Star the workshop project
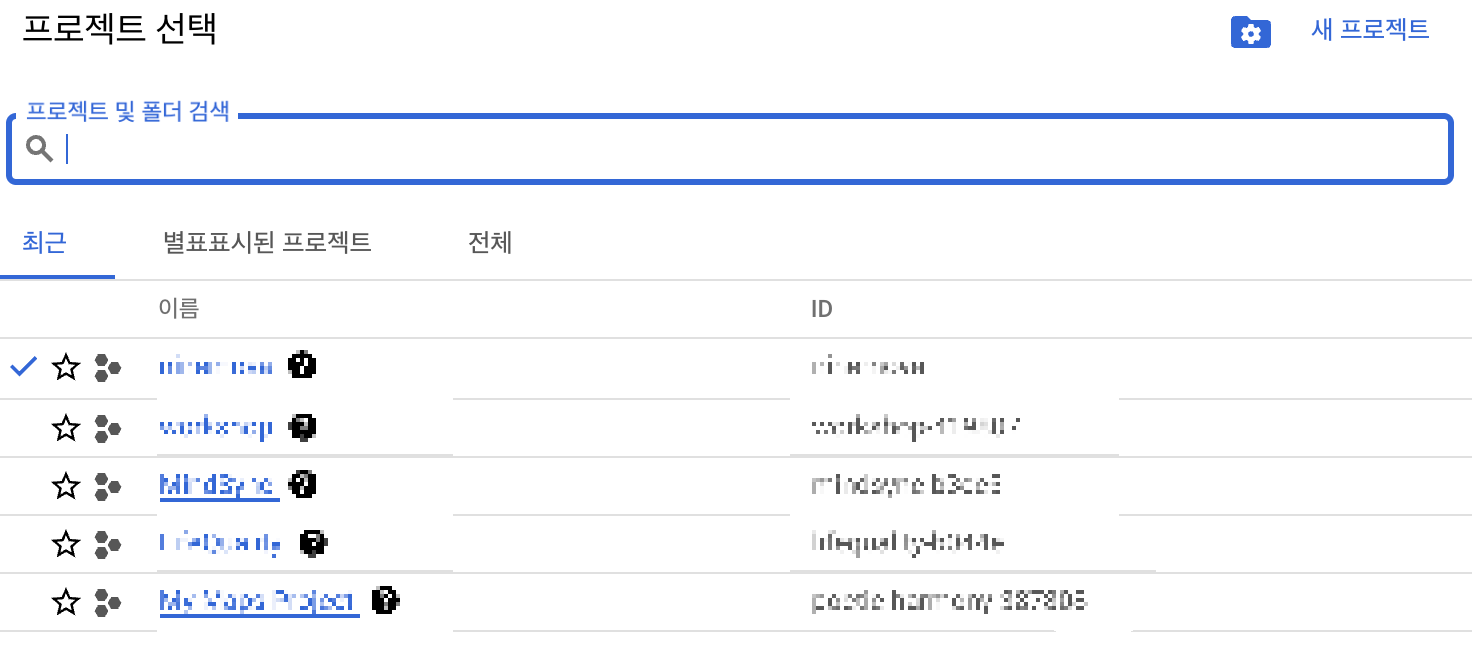 click(x=66, y=429)
